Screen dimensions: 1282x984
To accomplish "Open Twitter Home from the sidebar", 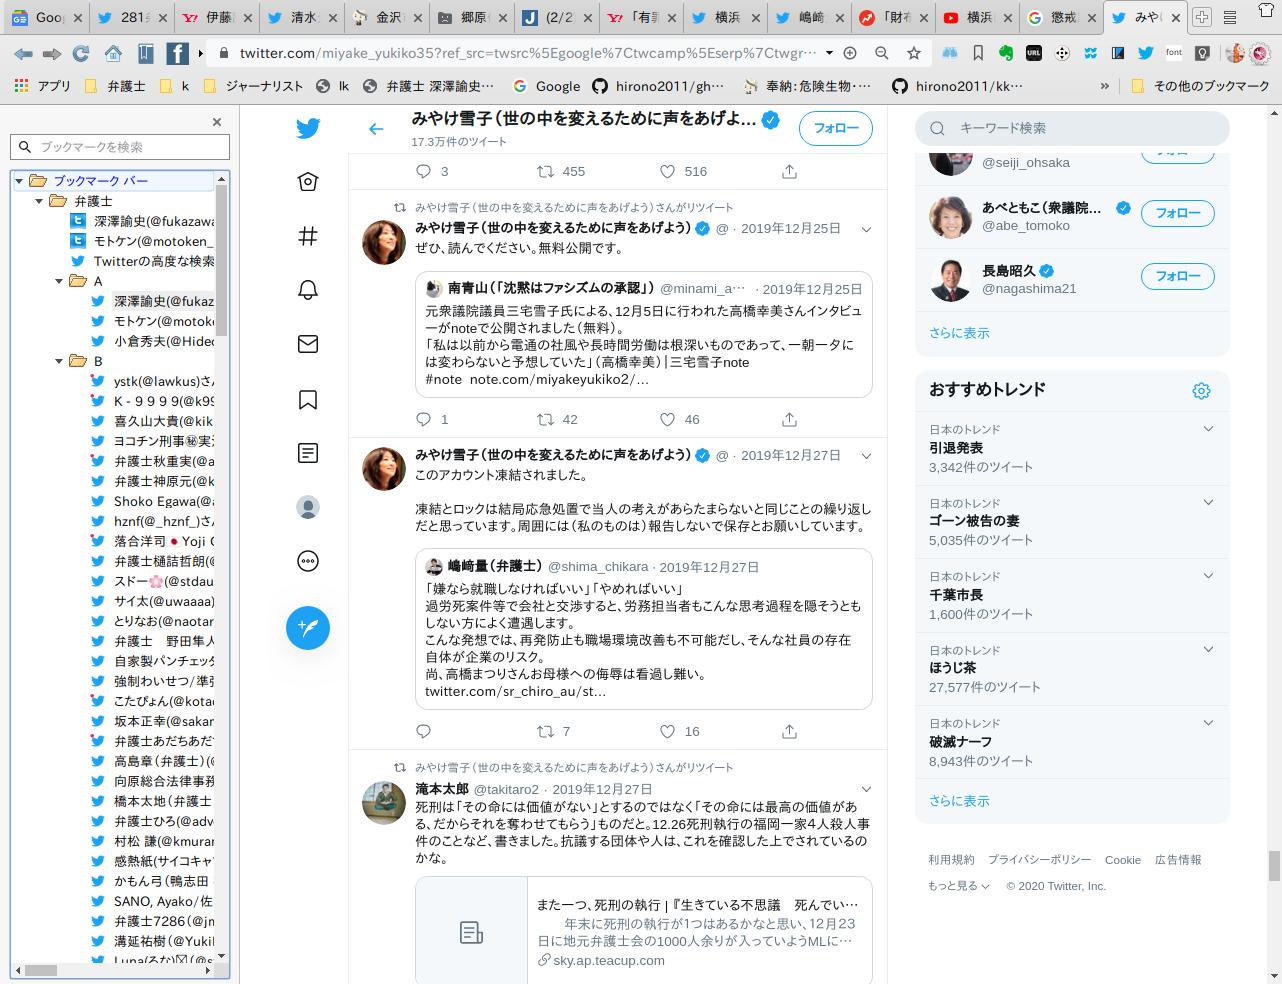I will (x=308, y=182).
